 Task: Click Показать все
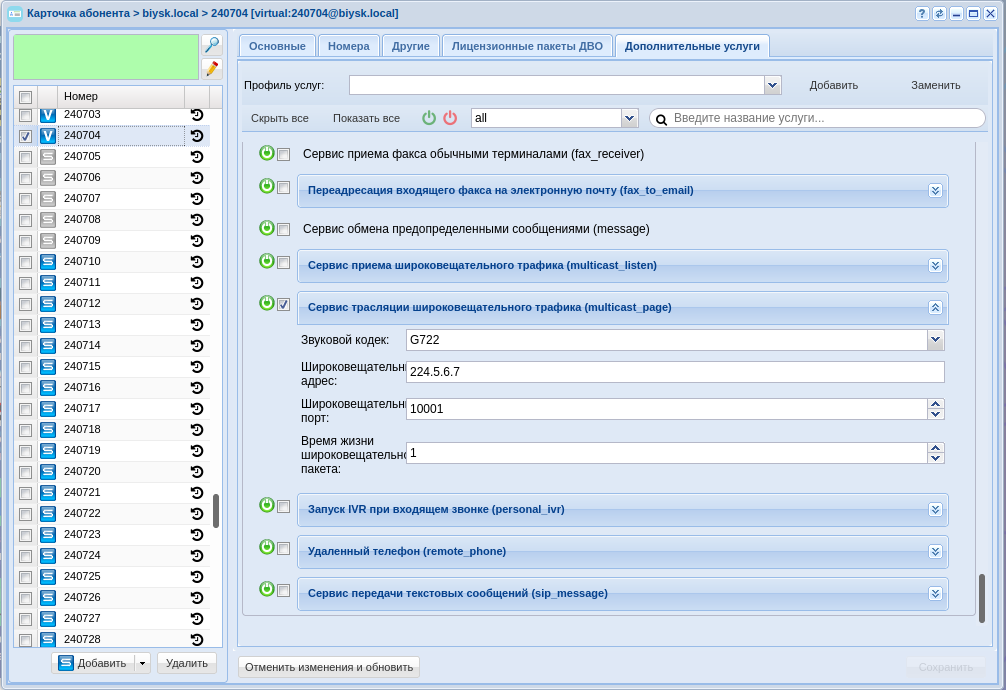366,118
